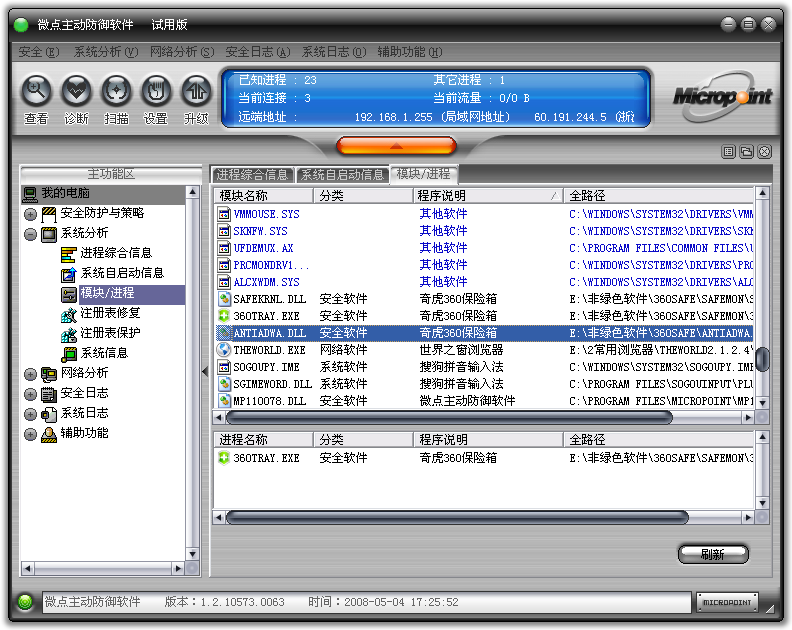
Task: Click the 网络分析 computers icon
Action: (x=49, y=374)
